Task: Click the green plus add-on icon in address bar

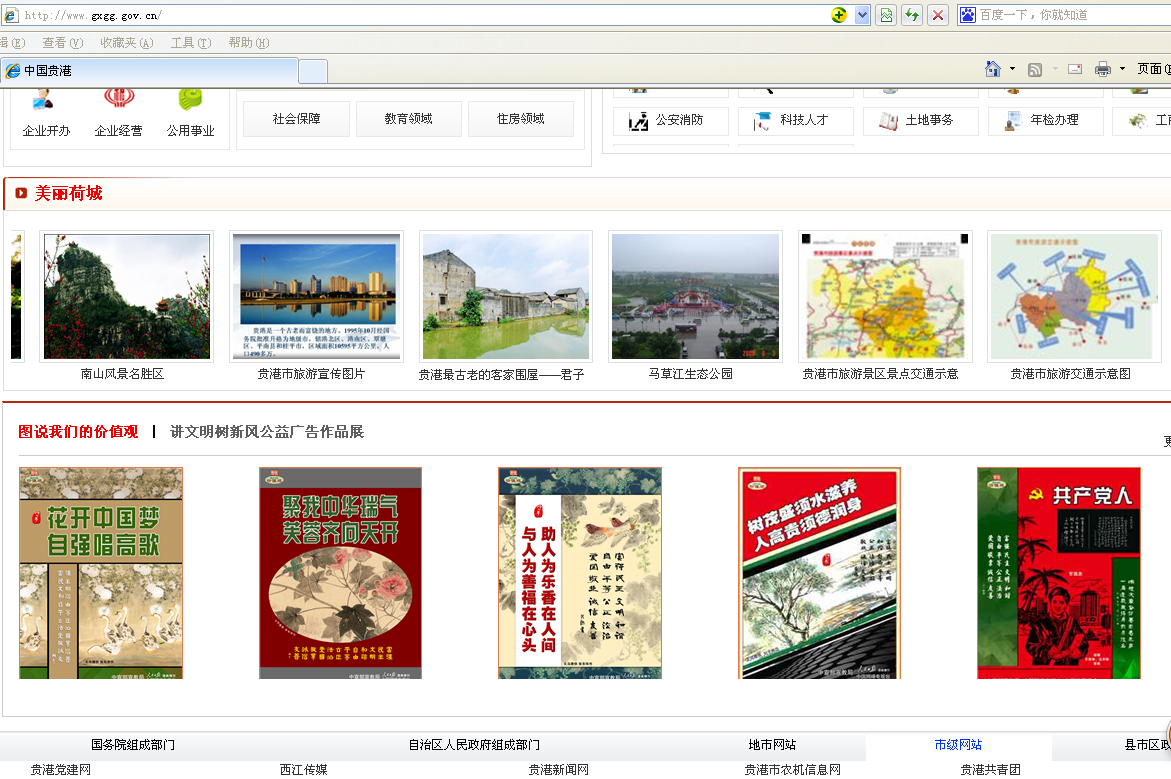Action: [x=839, y=15]
